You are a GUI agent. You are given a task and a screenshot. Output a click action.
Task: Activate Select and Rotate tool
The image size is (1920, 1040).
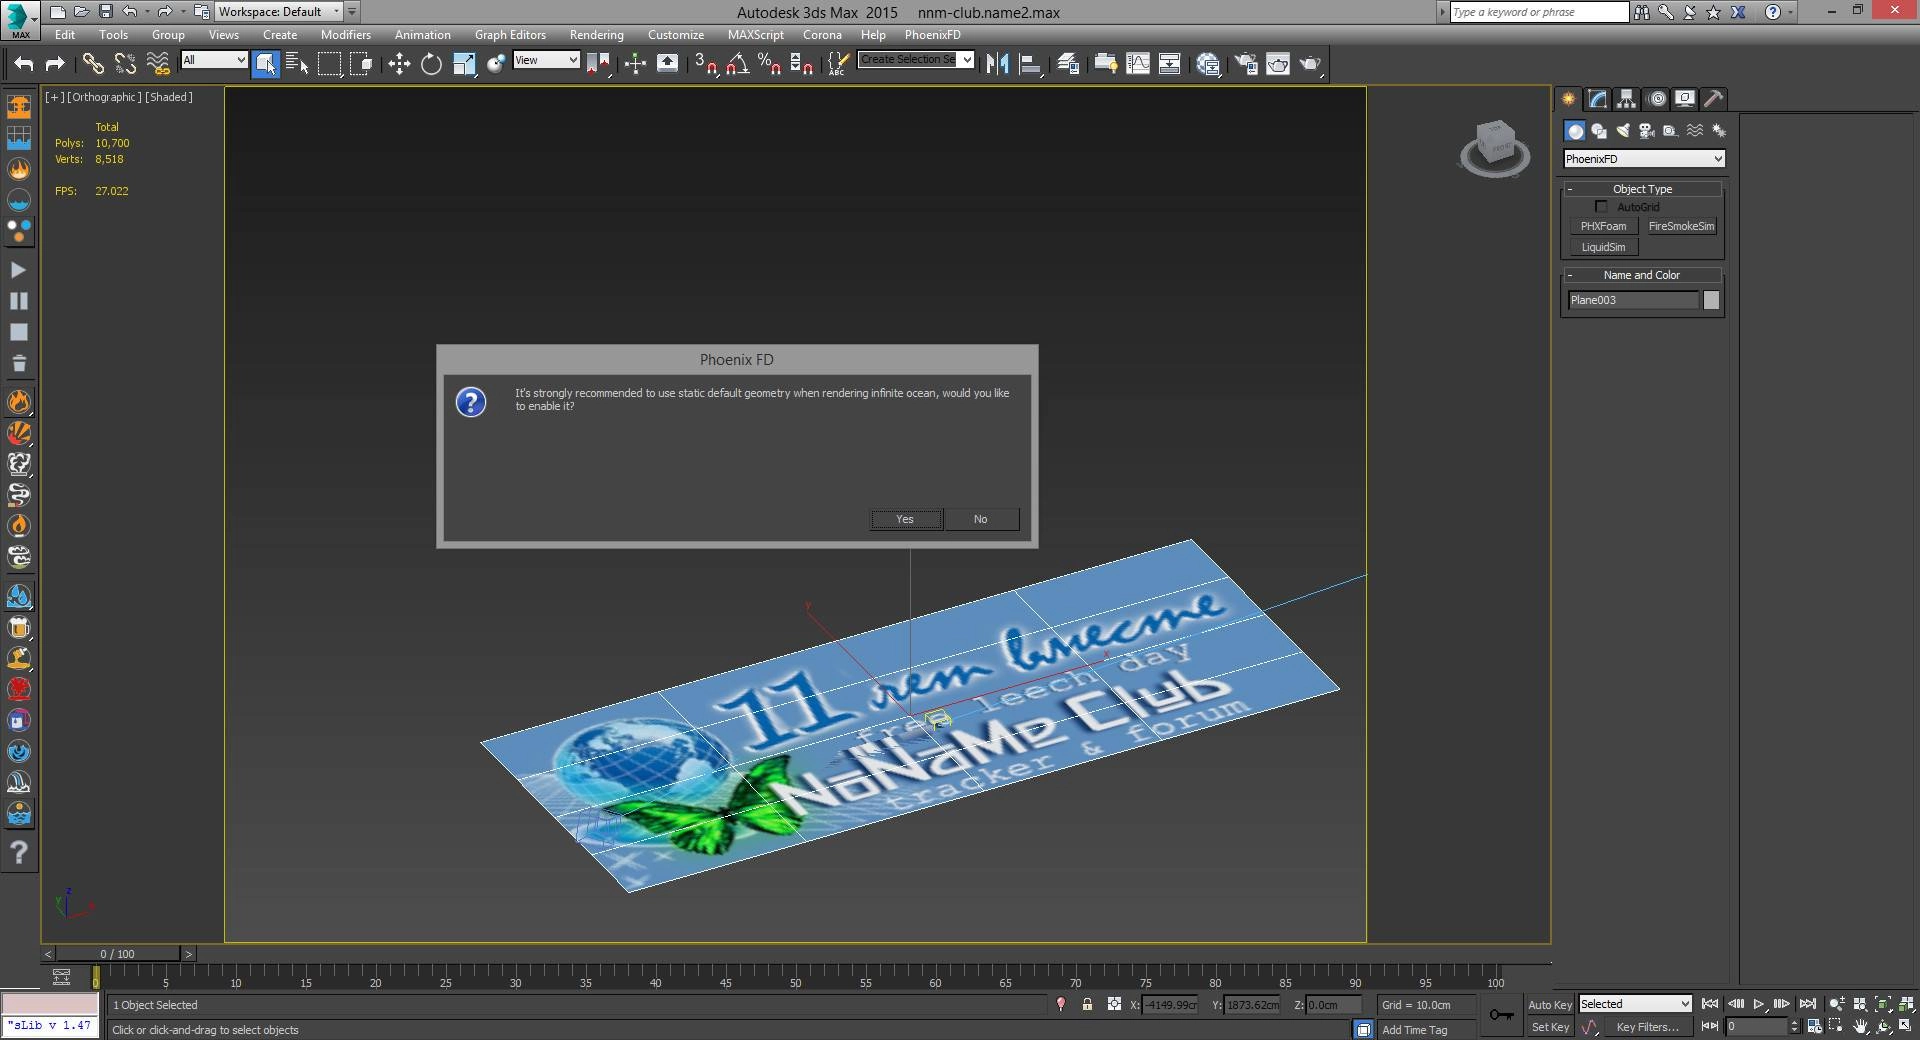click(x=431, y=64)
